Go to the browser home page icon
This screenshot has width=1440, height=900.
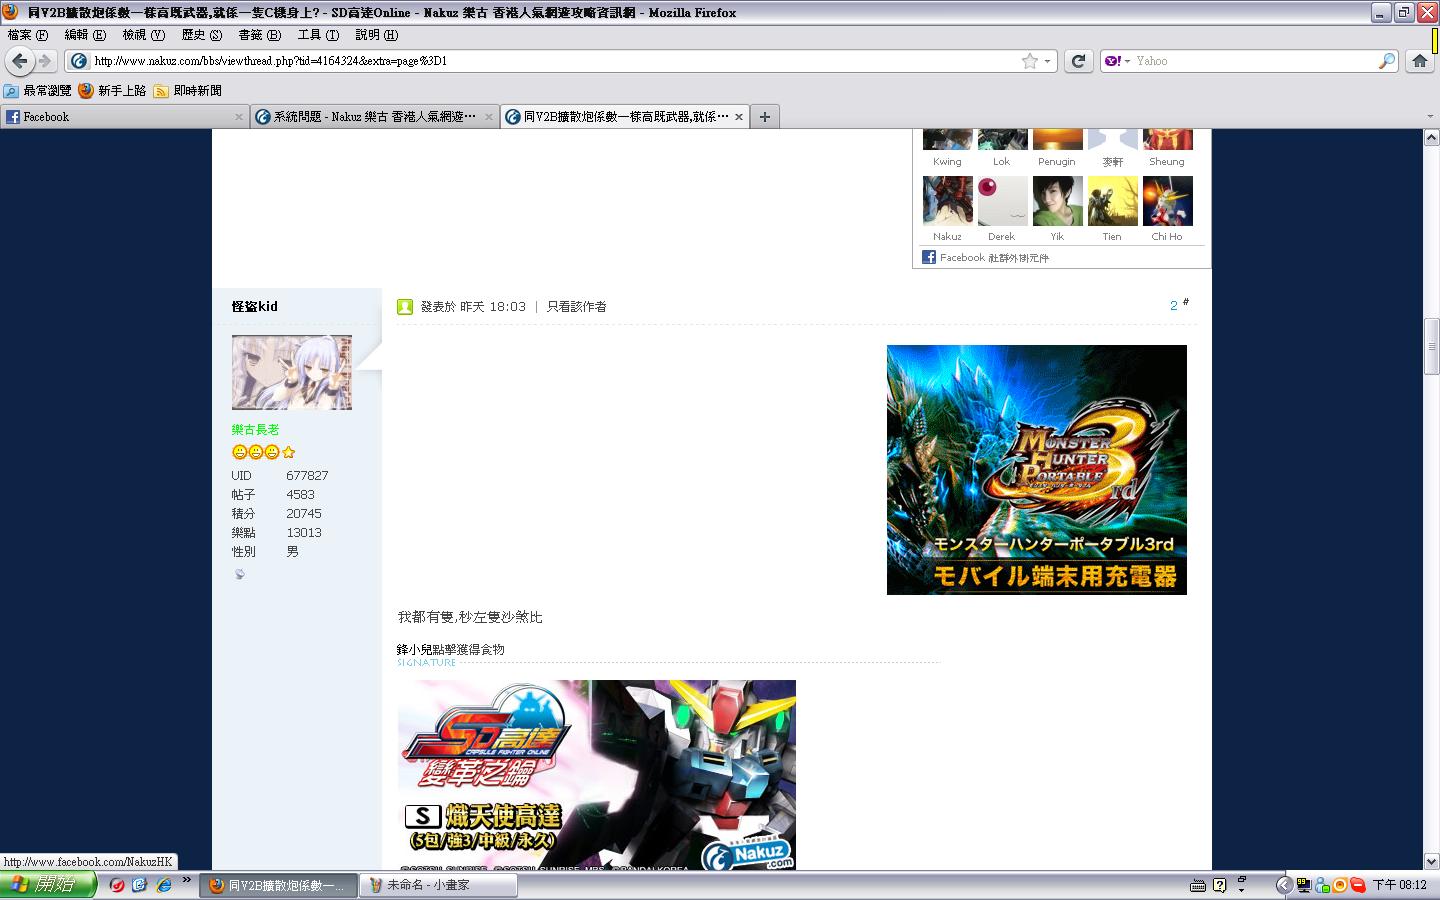coord(1419,61)
